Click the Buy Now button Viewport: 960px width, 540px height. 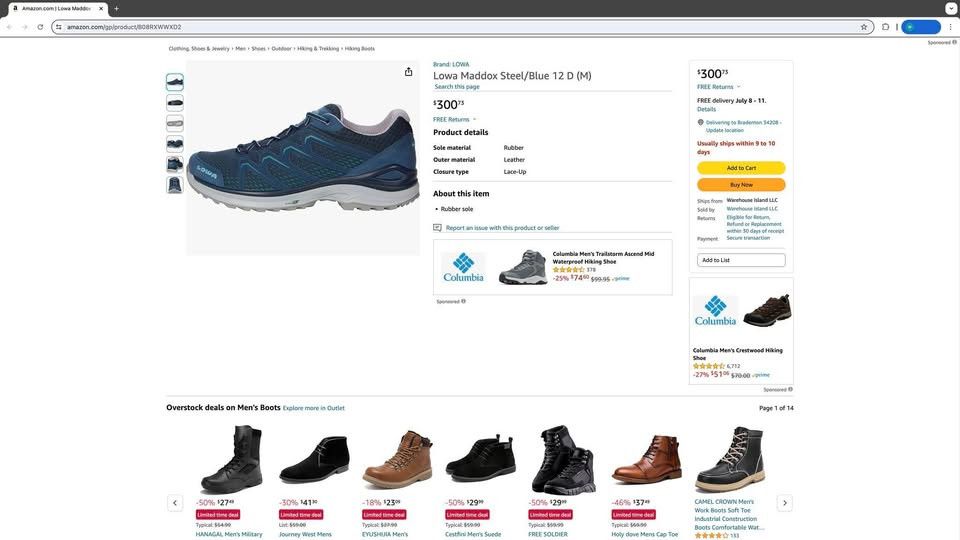click(x=741, y=184)
